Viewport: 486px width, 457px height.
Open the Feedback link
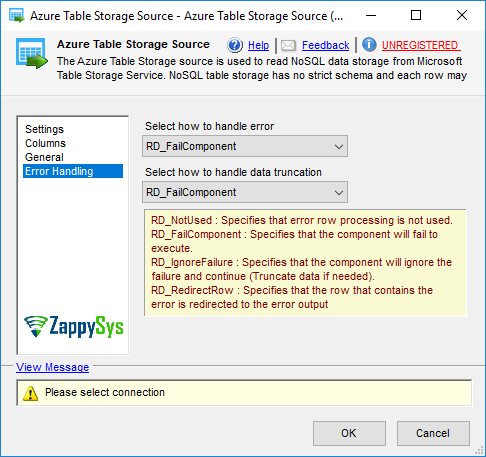pyautogui.click(x=325, y=45)
